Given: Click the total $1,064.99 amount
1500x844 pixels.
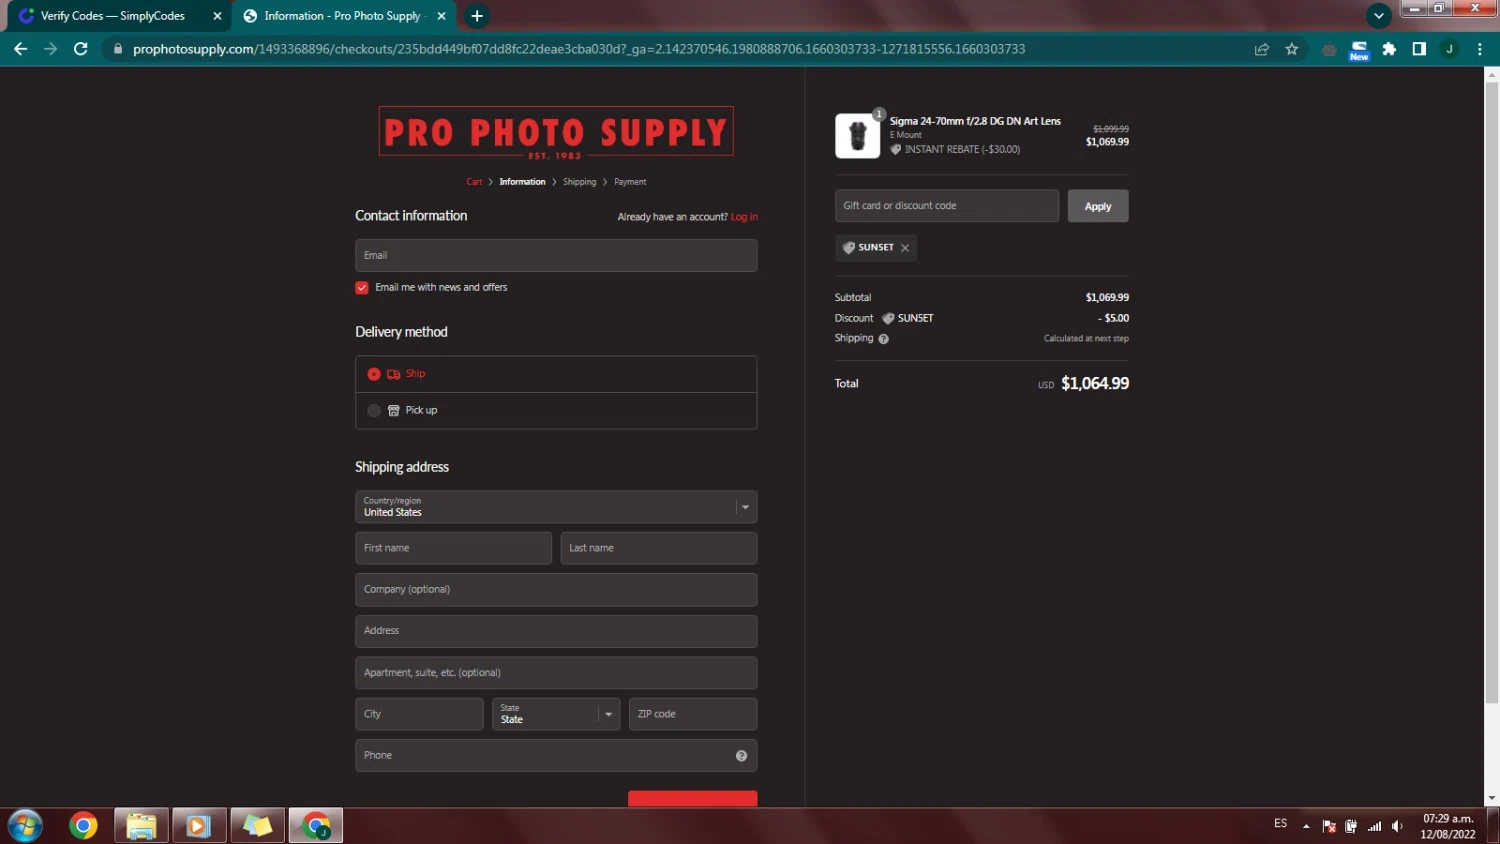Looking at the screenshot, I should point(1095,384).
